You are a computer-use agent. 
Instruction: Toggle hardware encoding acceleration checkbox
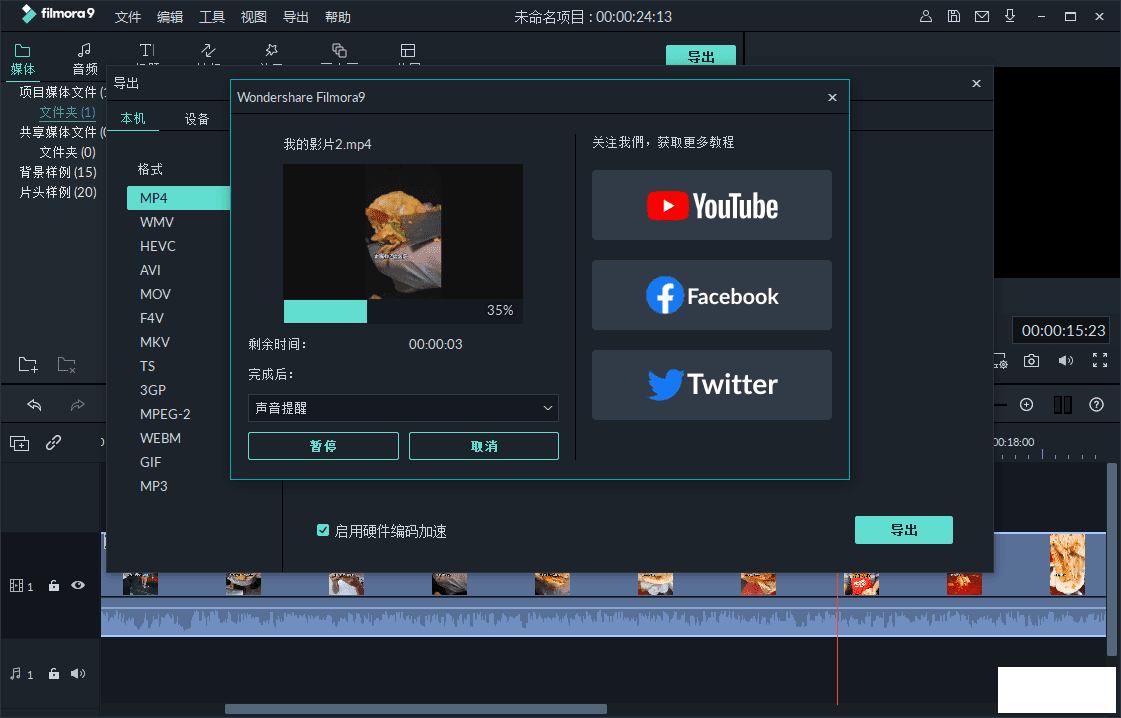[322, 530]
